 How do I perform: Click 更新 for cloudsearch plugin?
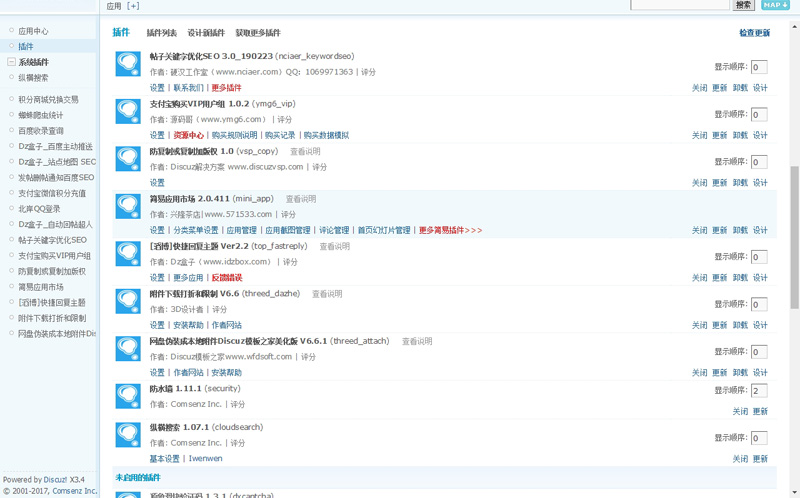(760, 459)
